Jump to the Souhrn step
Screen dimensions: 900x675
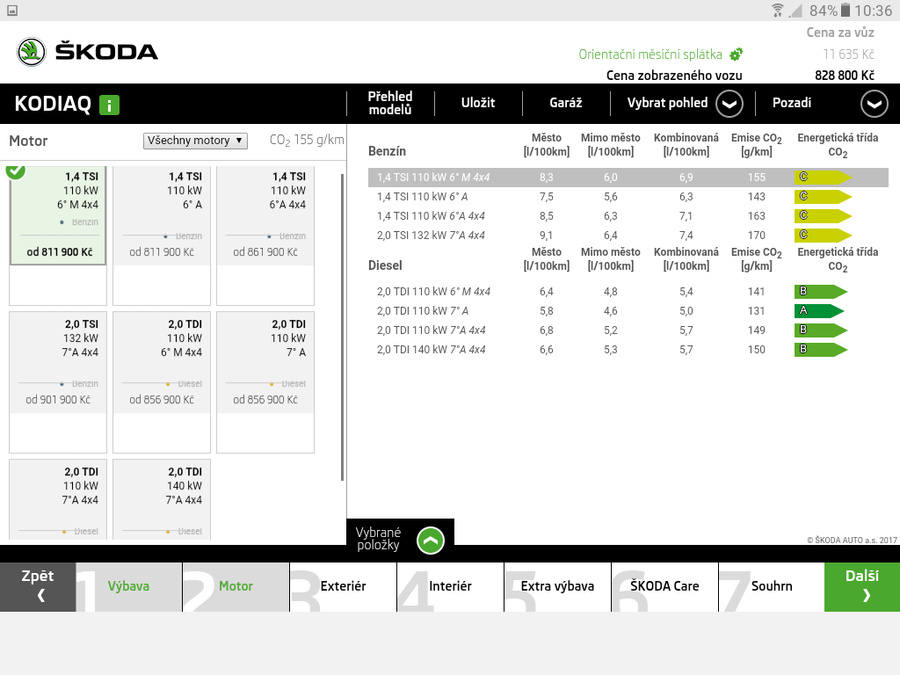pyautogui.click(x=771, y=587)
